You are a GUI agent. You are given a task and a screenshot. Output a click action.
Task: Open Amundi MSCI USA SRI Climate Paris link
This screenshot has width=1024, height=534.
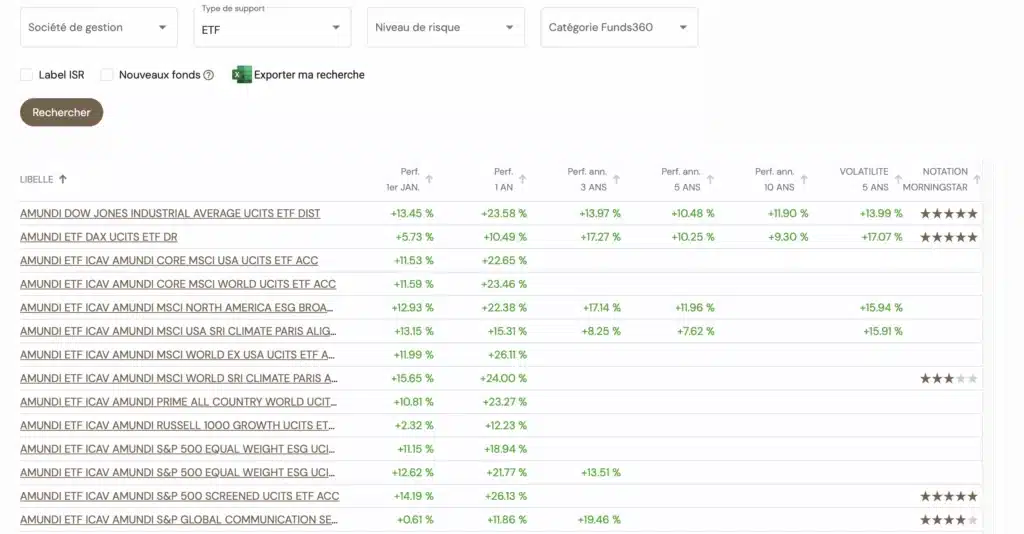(178, 331)
